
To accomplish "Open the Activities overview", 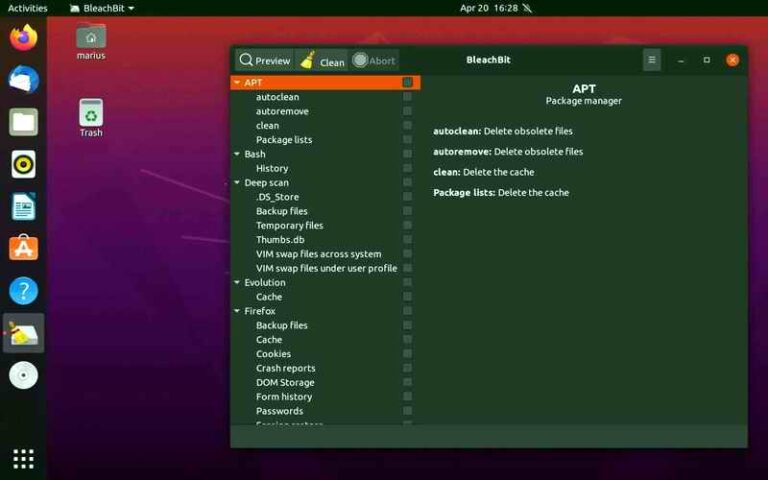I will (x=27, y=8).
